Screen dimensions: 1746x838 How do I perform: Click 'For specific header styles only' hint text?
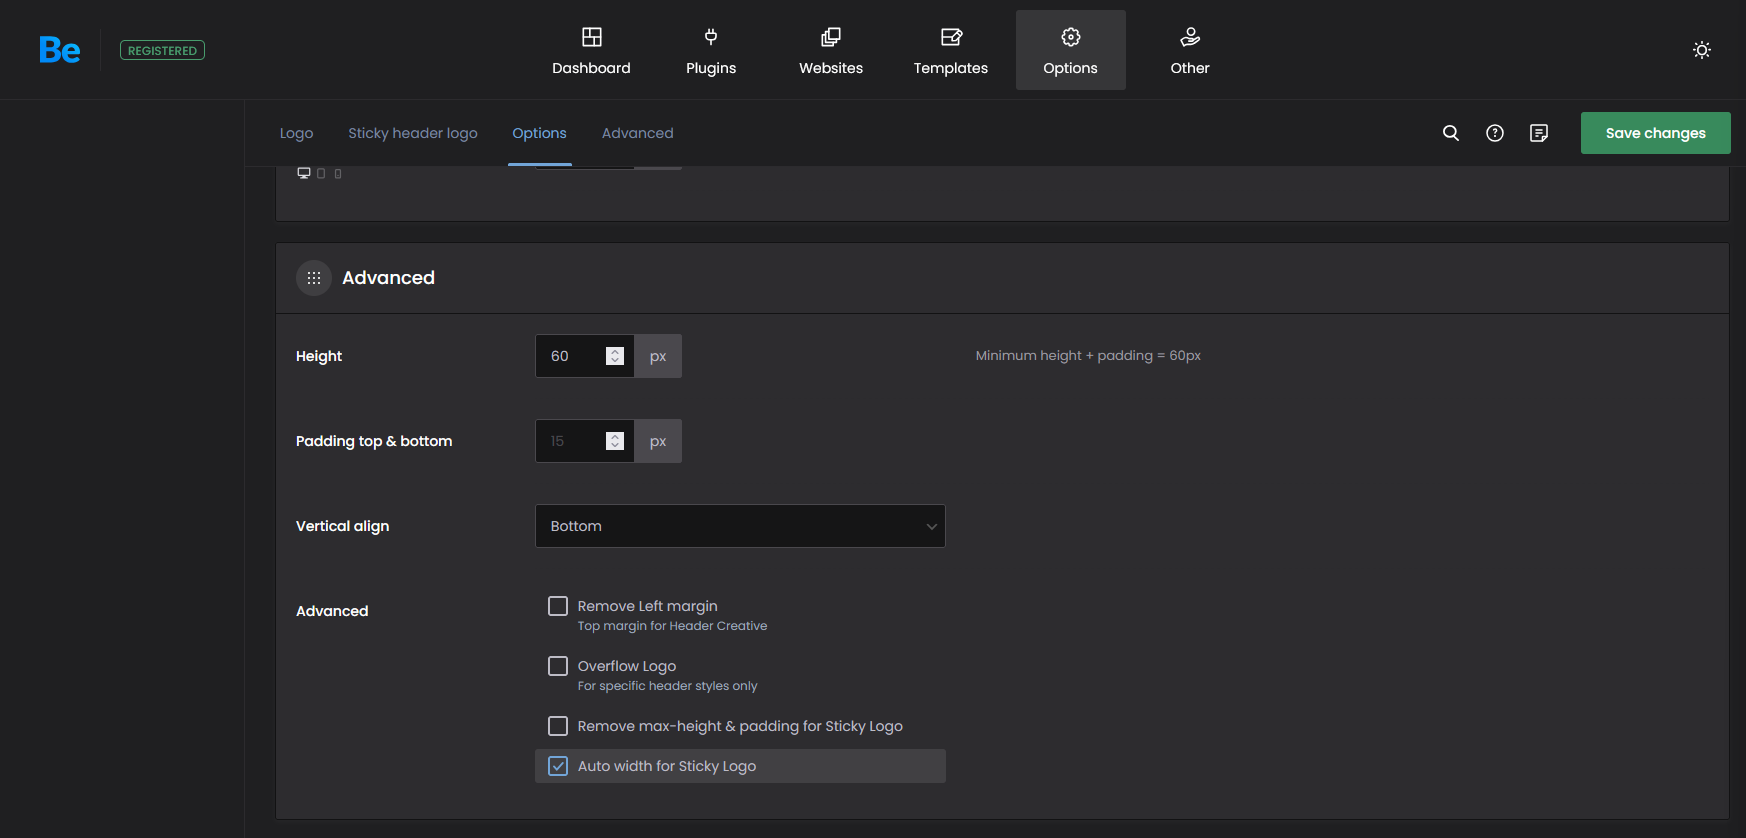tap(667, 686)
